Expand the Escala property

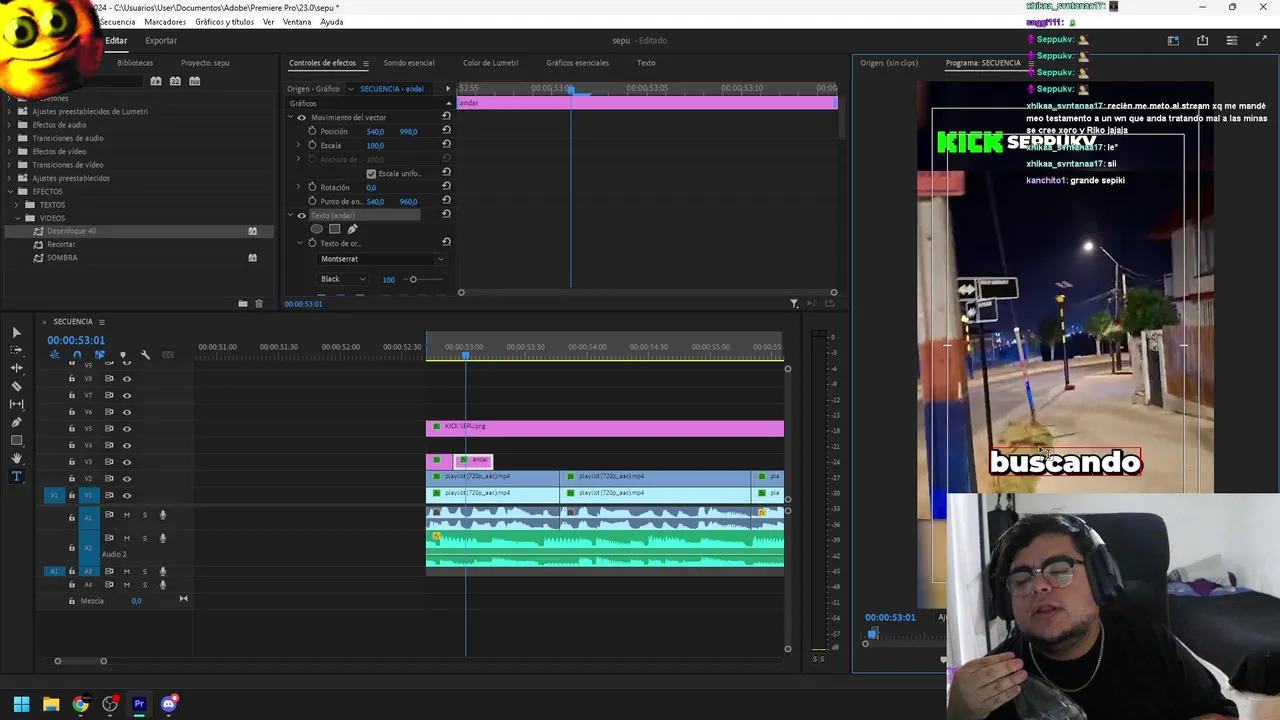pos(298,145)
